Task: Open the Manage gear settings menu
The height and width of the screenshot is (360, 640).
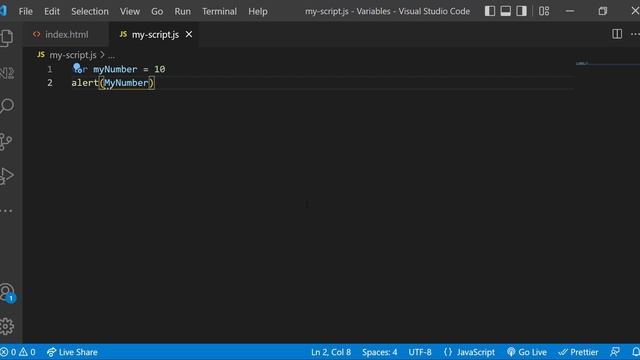Action: pos(7,326)
